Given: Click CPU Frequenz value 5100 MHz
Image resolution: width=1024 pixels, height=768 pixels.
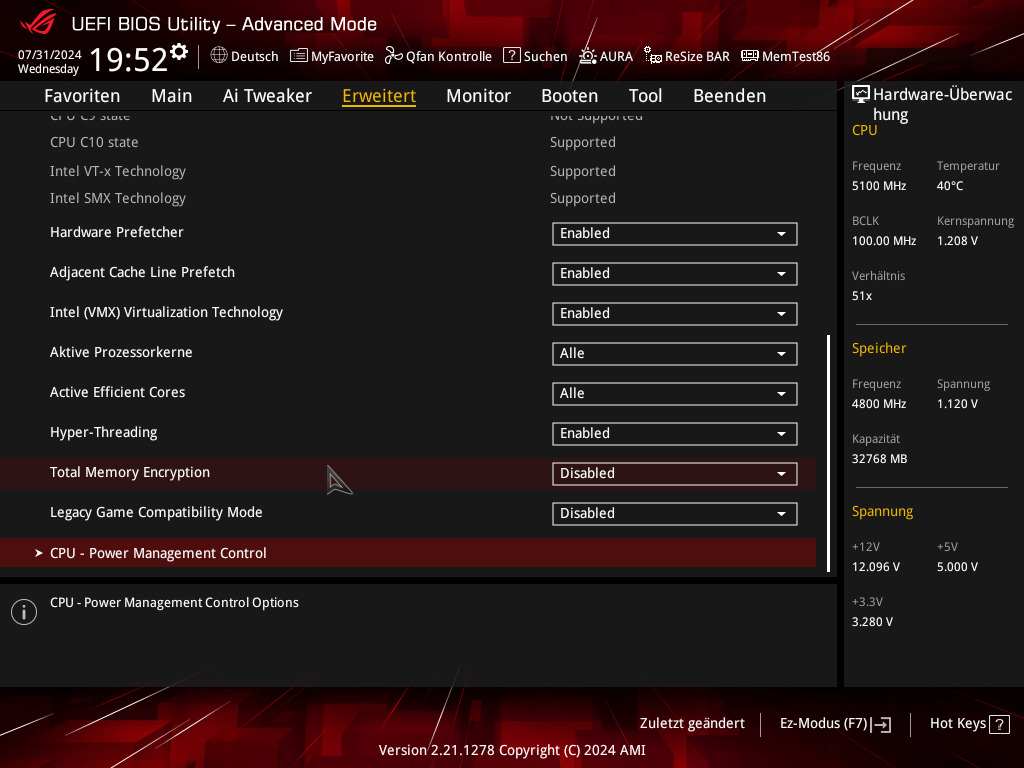Looking at the screenshot, I should (879, 186).
